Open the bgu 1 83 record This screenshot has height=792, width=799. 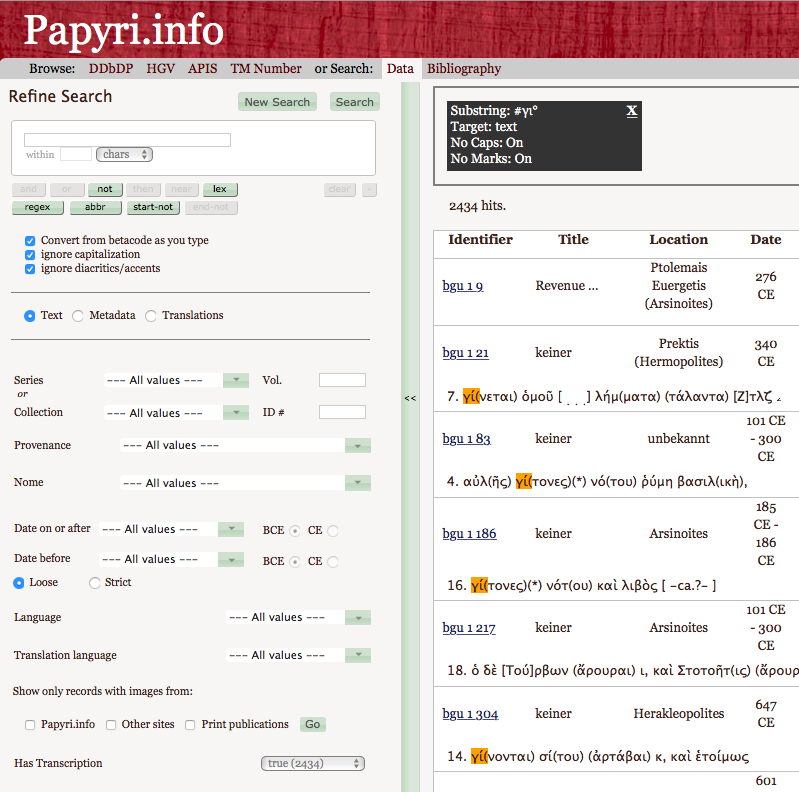[466, 439]
